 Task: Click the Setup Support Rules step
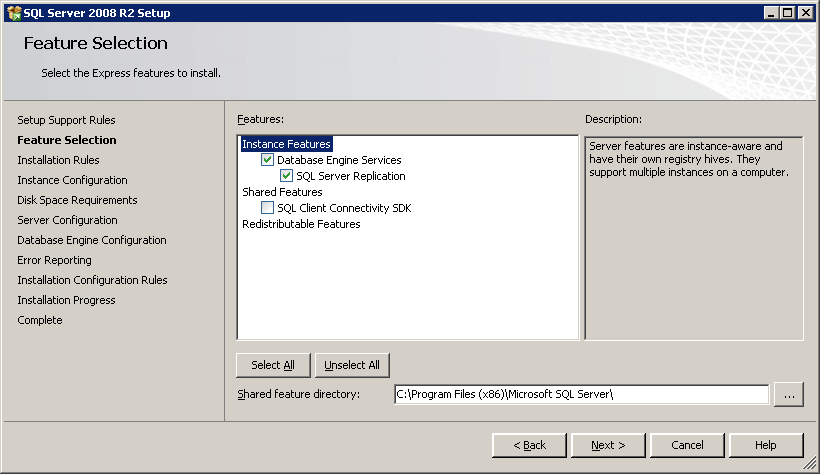point(66,120)
